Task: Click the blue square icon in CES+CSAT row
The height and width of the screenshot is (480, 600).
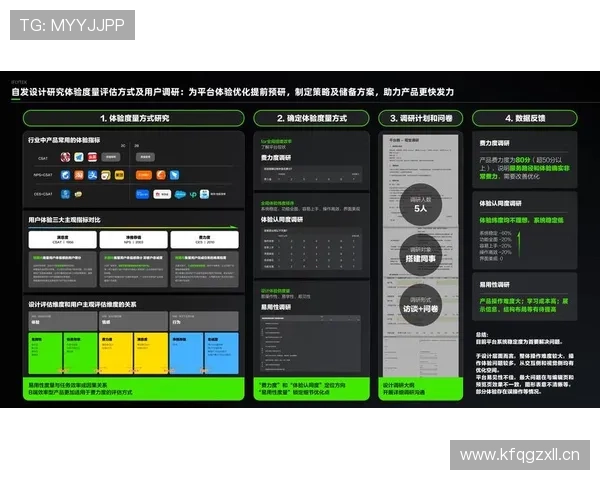Action: pyautogui.click(x=65, y=194)
